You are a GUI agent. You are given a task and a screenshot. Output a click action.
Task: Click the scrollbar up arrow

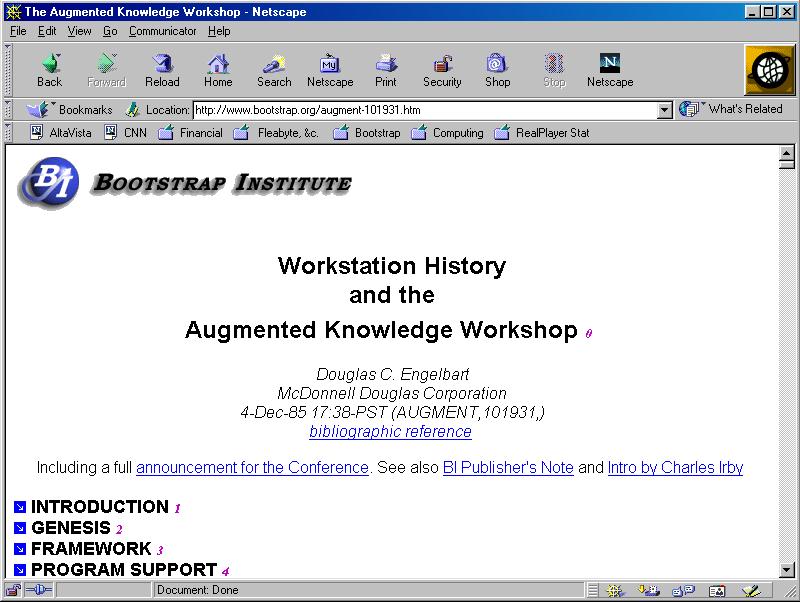tap(787, 152)
